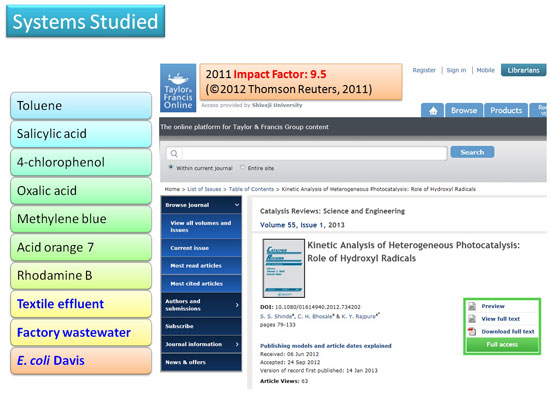Open the home icon tab
The width and height of the screenshot is (550, 398).
432,111
